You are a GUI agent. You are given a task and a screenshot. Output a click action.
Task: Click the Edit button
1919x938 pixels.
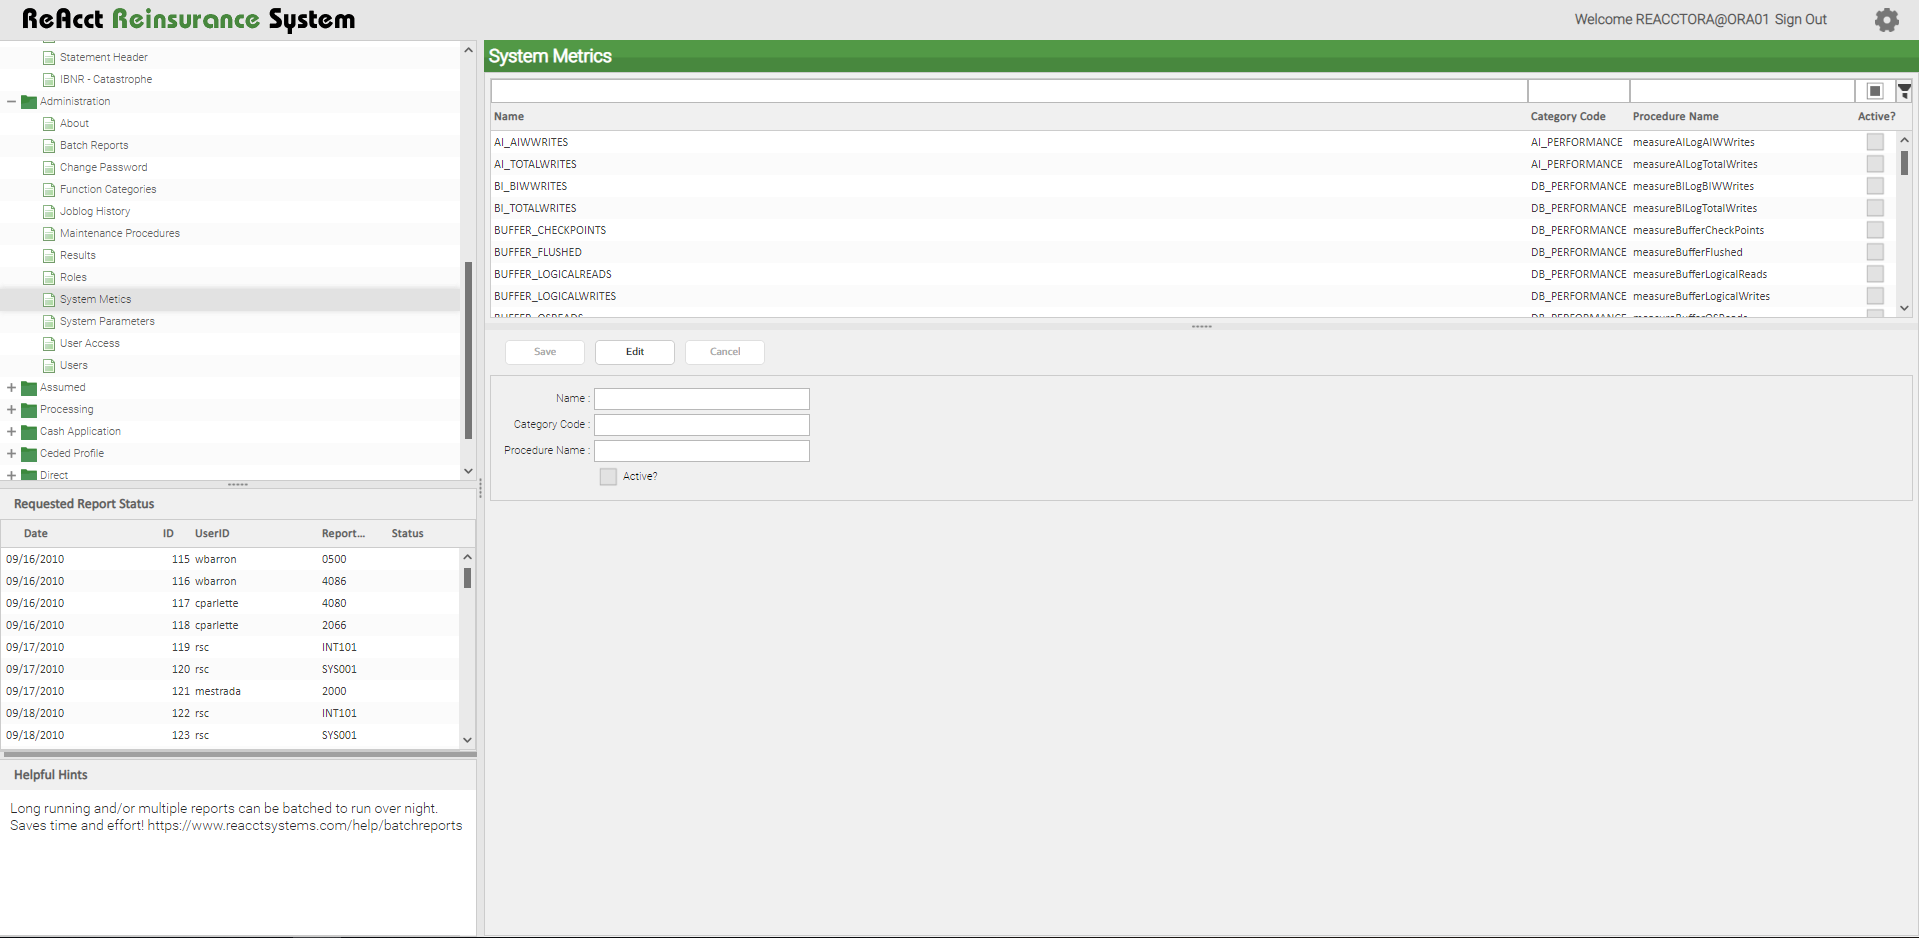point(634,352)
